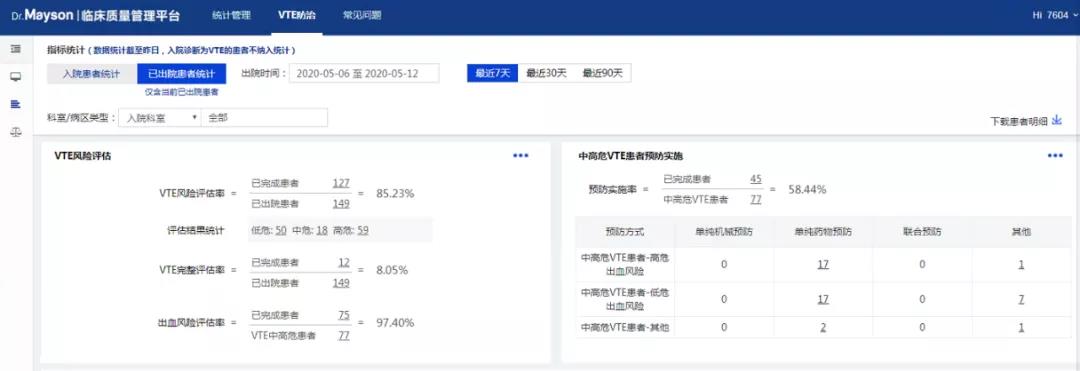Expand the Hi 7604 user menu

[x=1054, y=15]
